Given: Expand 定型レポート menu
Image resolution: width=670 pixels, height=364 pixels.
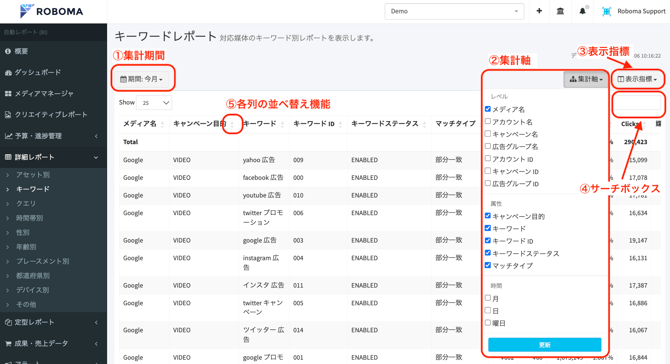Looking at the screenshot, I should tap(53, 322).
